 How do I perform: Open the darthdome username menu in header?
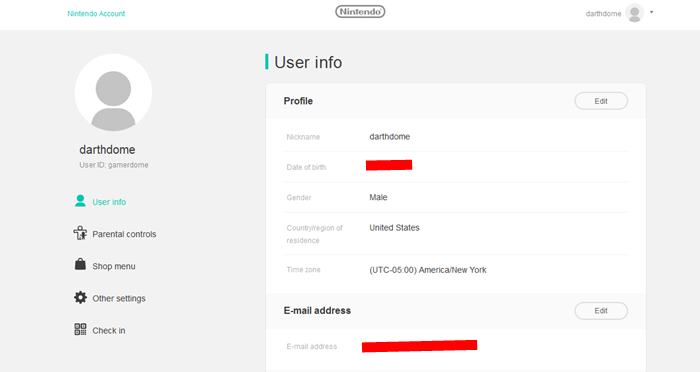[603, 13]
